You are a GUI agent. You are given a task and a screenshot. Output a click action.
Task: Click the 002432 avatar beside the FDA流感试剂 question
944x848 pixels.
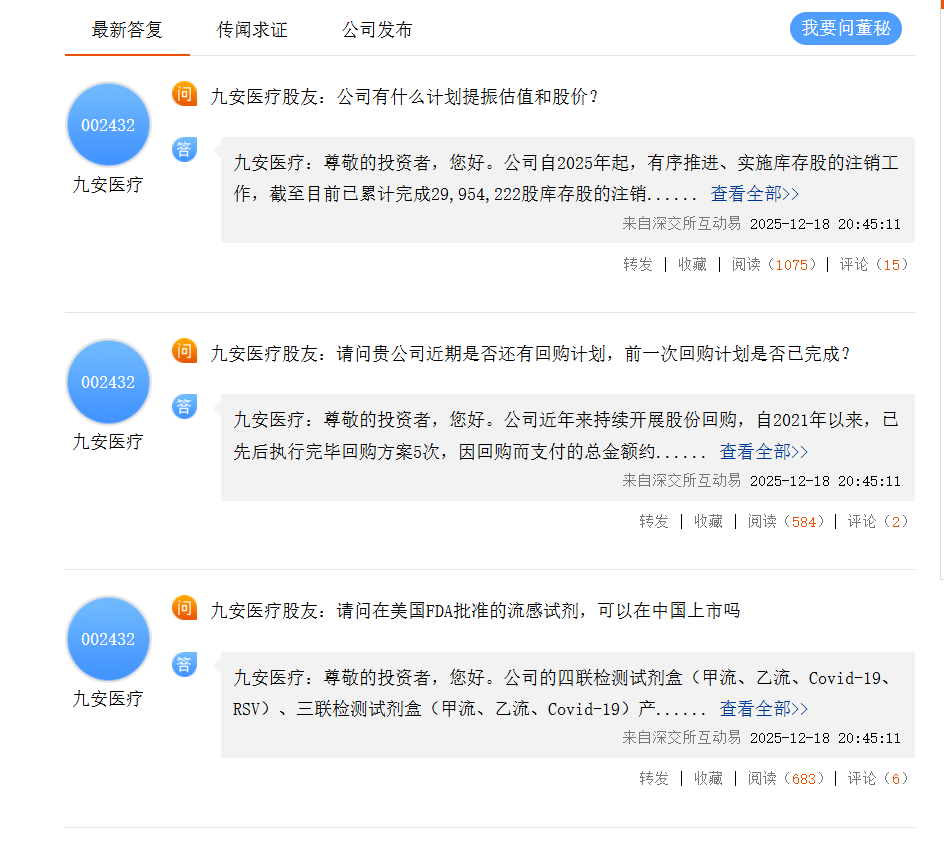[x=108, y=639]
